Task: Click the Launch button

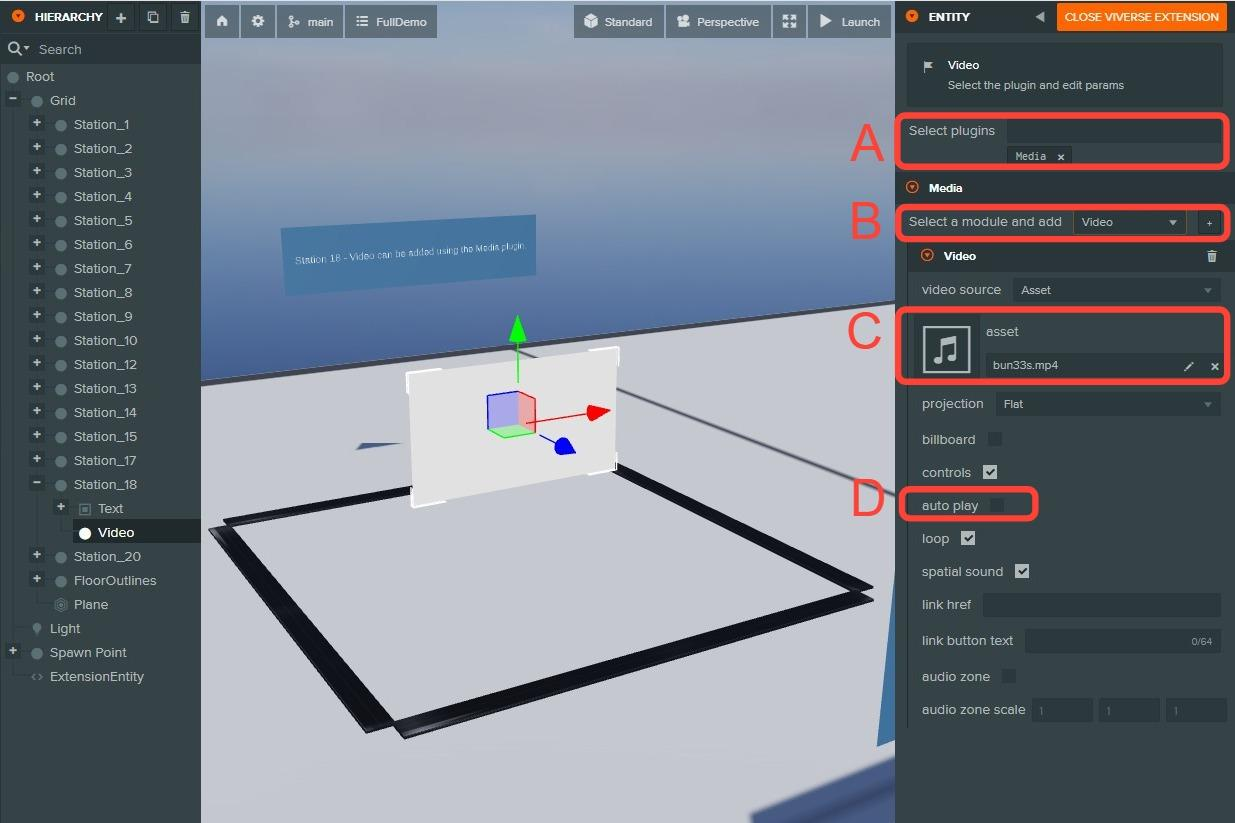Action: click(x=849, y=21)
